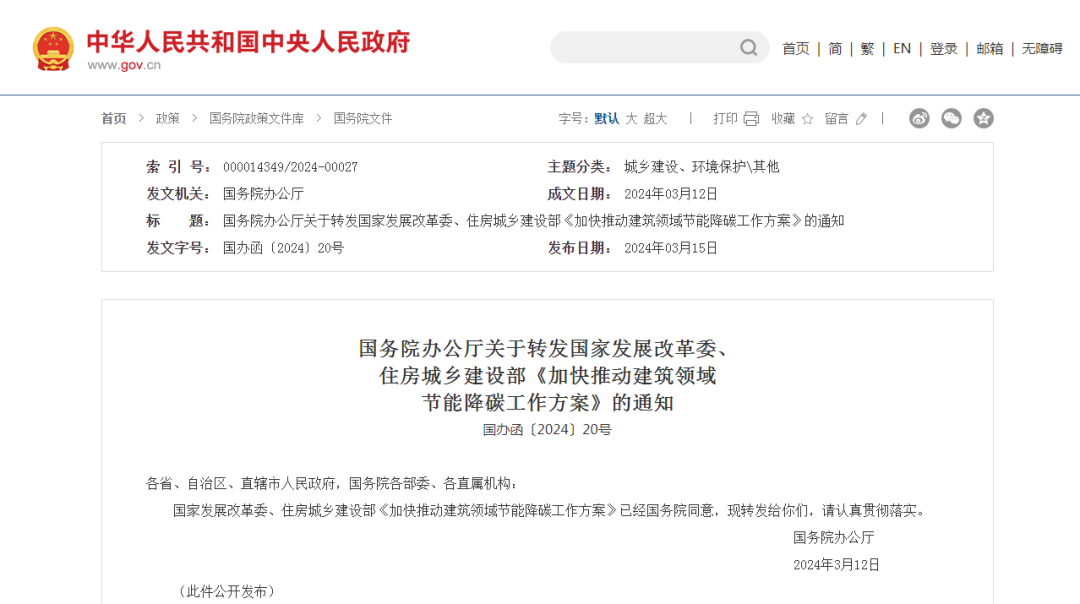This screenshot has width=1080, height=604.
Task: Click the 打印 text button
Action: (725, 118)
